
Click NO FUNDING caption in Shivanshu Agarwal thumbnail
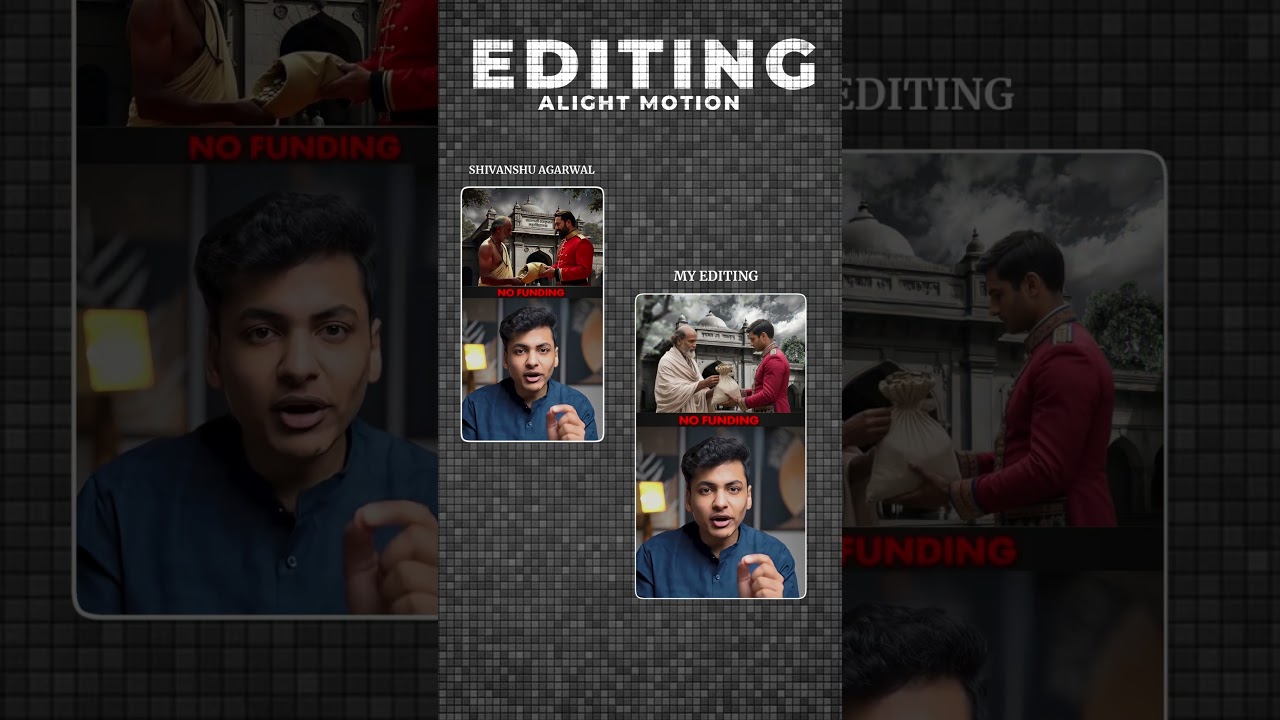(x=531, y=293)
